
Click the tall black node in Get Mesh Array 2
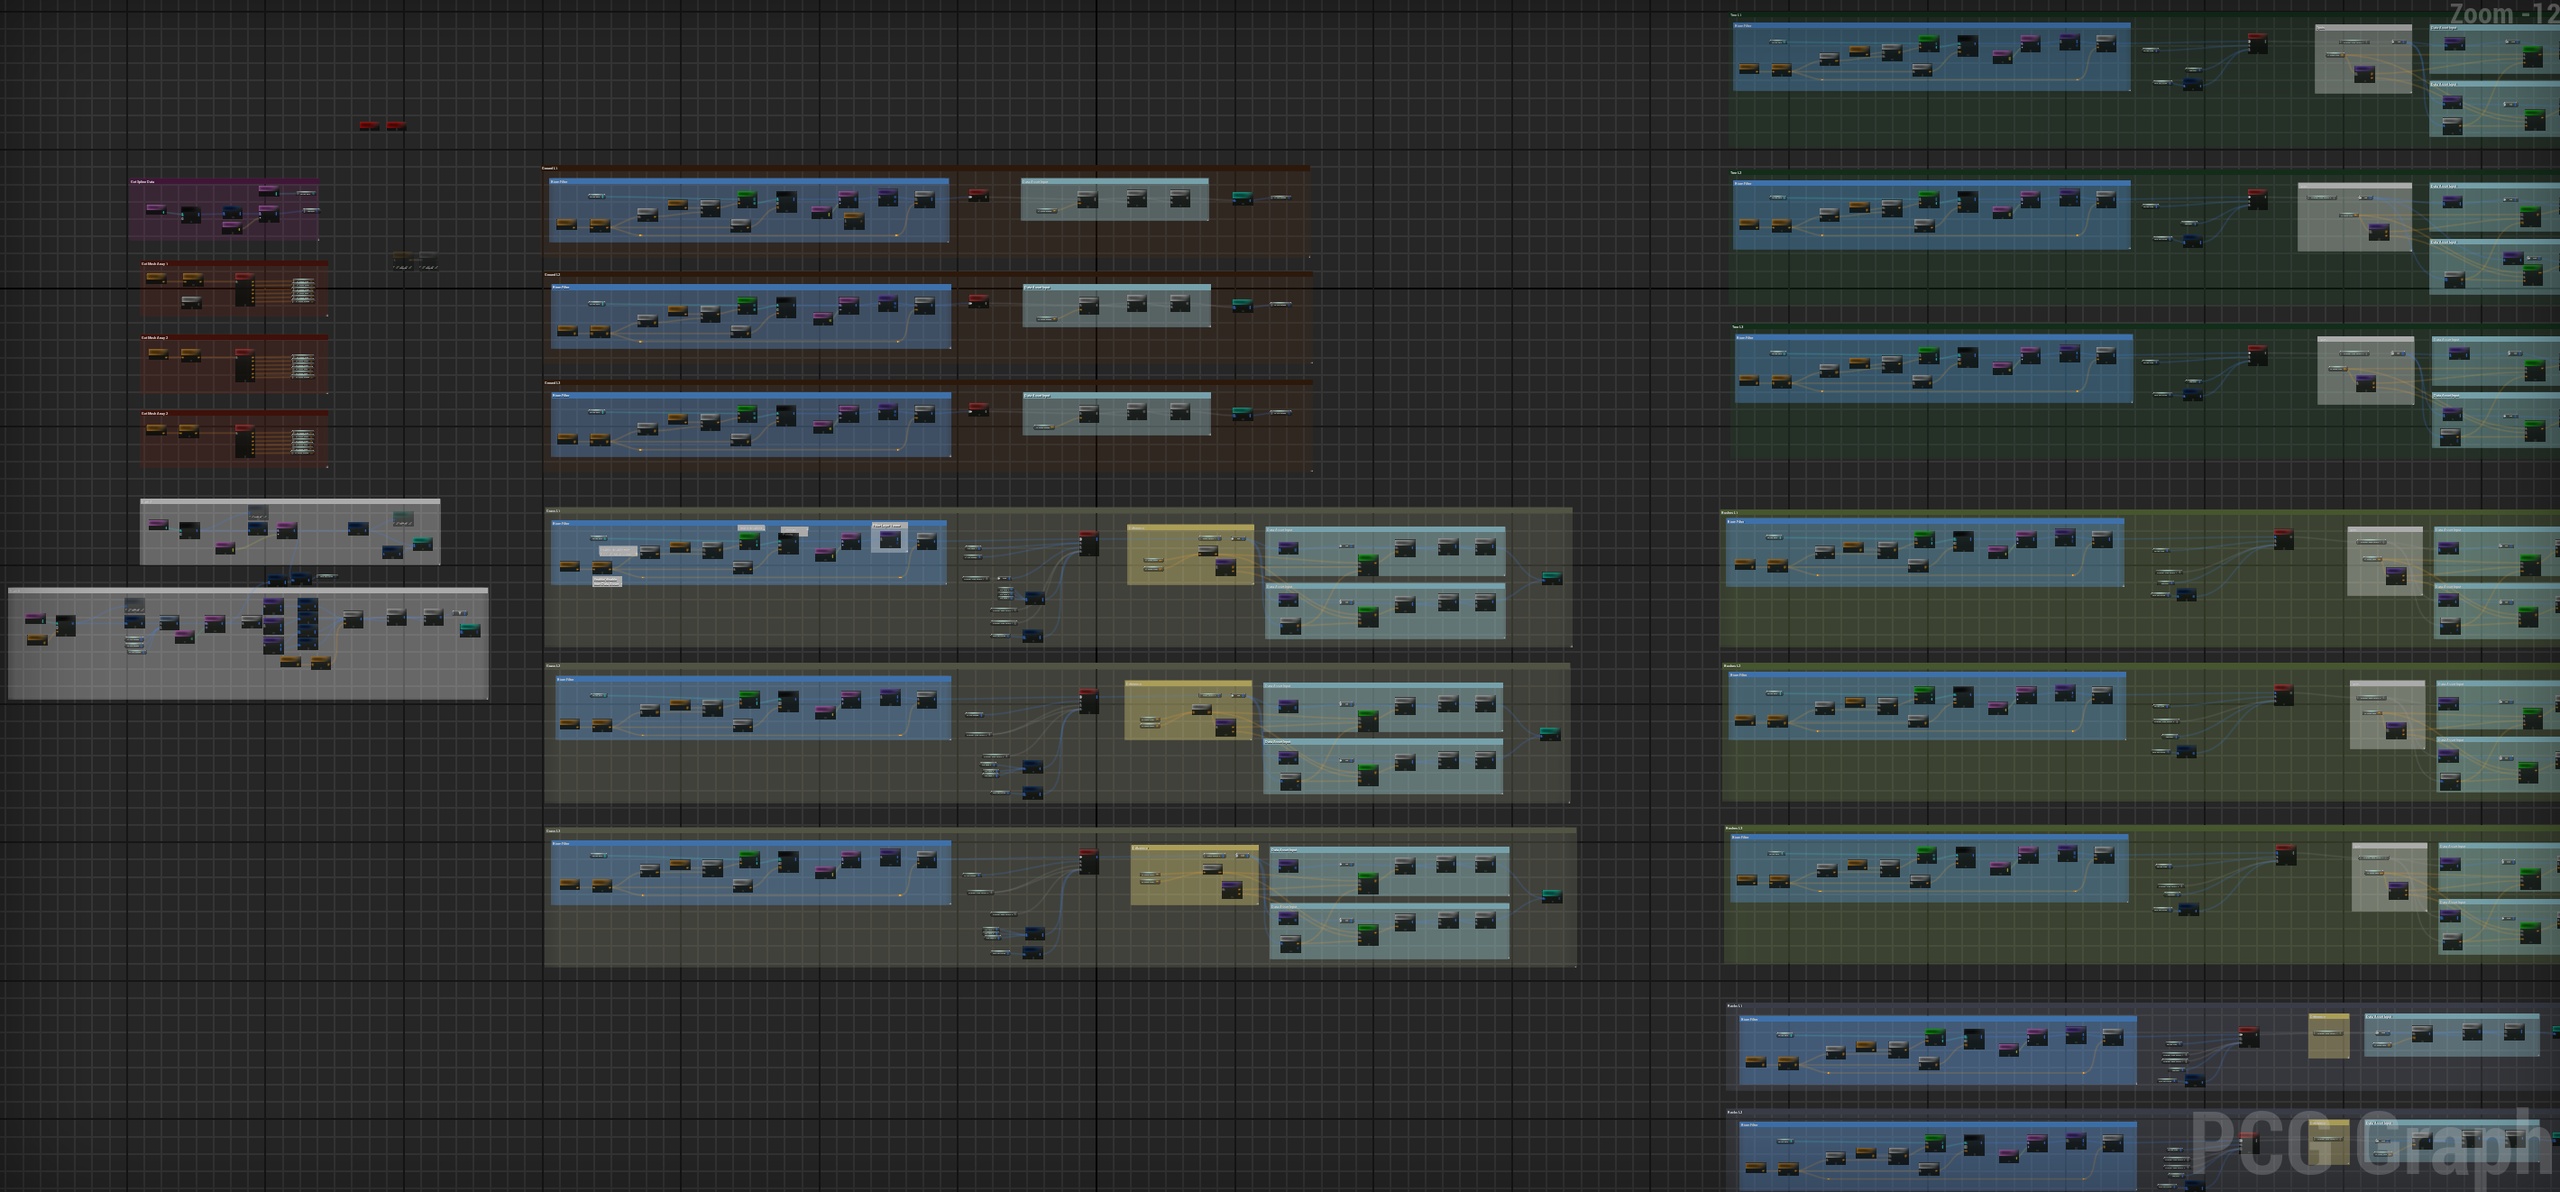[x=244, y=364]
